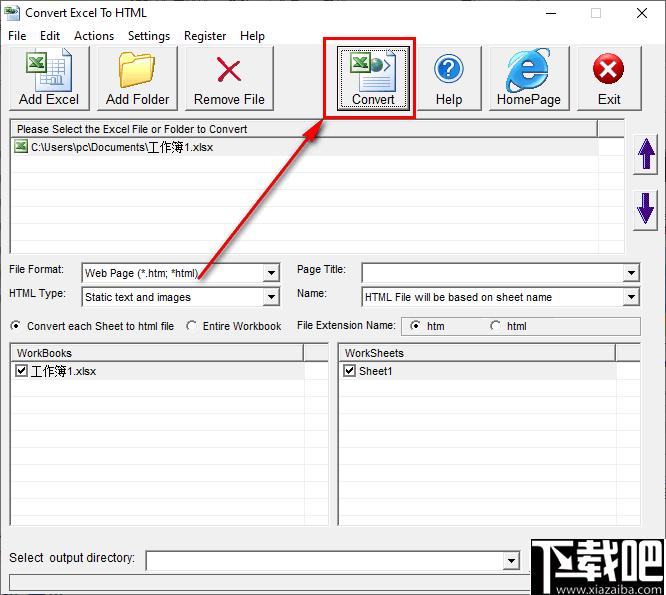Screen dimensions: 666x595
Task: Start conversion with the Convert button
Action: [x=373, y=78]
